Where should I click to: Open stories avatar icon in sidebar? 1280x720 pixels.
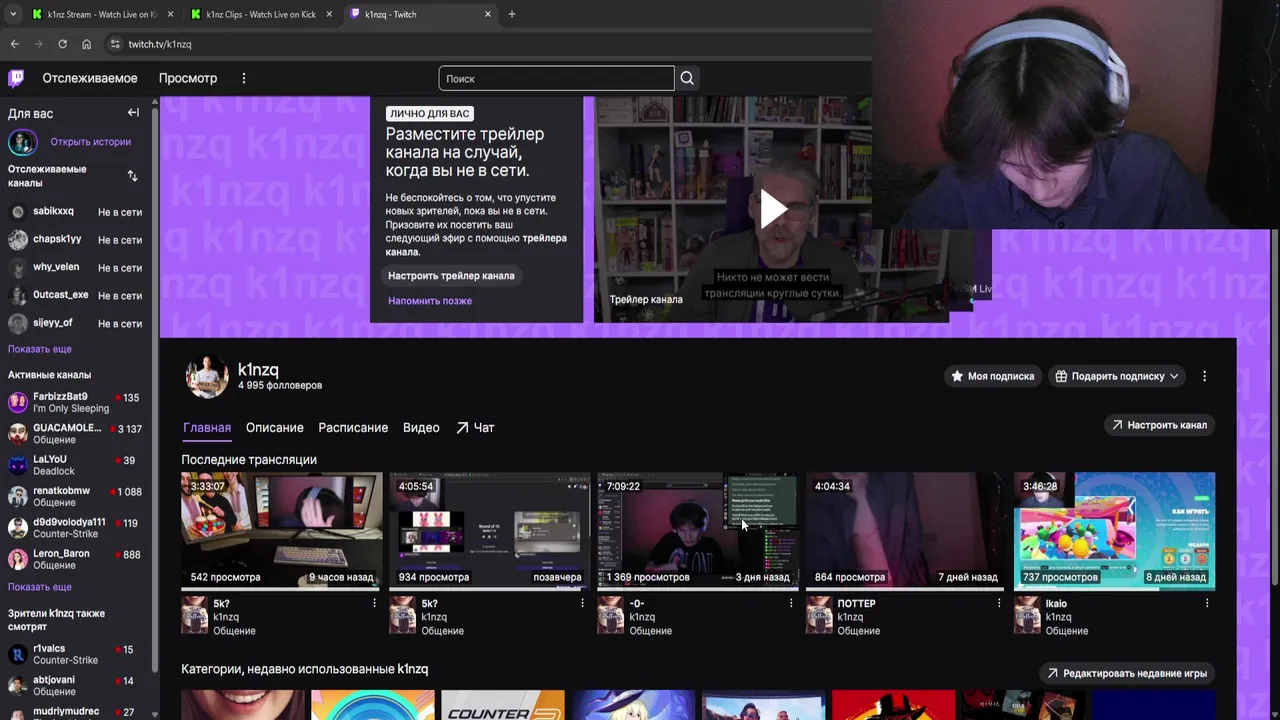tap(22, 142)
